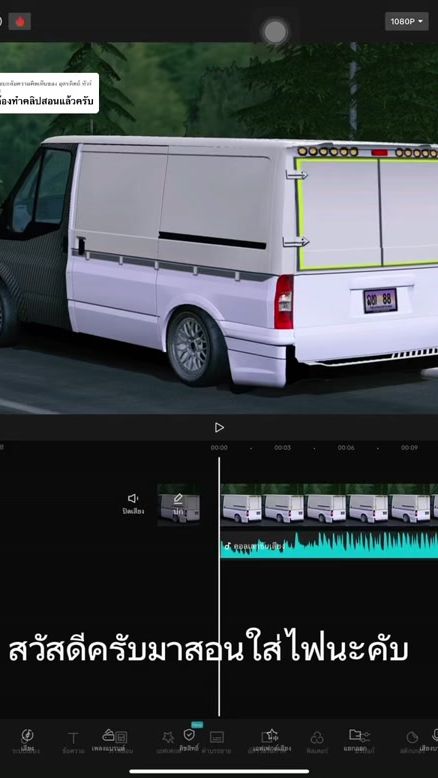Jump to the 00:06 timeline mark
The width and height of the screenshot is (438, 778).
click(346, 448)
